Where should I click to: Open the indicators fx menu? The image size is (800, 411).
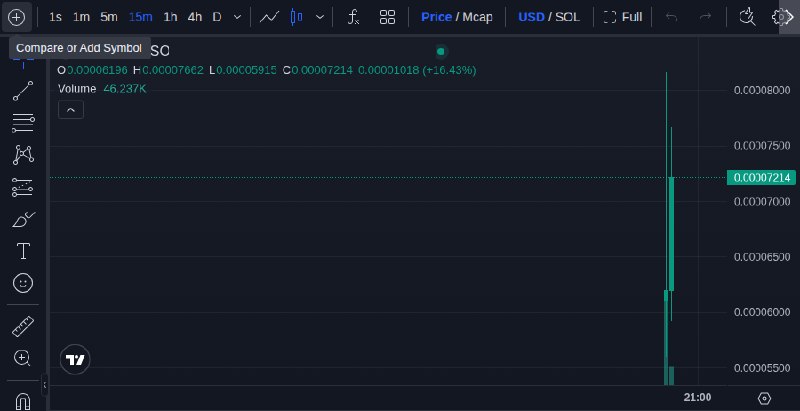point(353,17)
